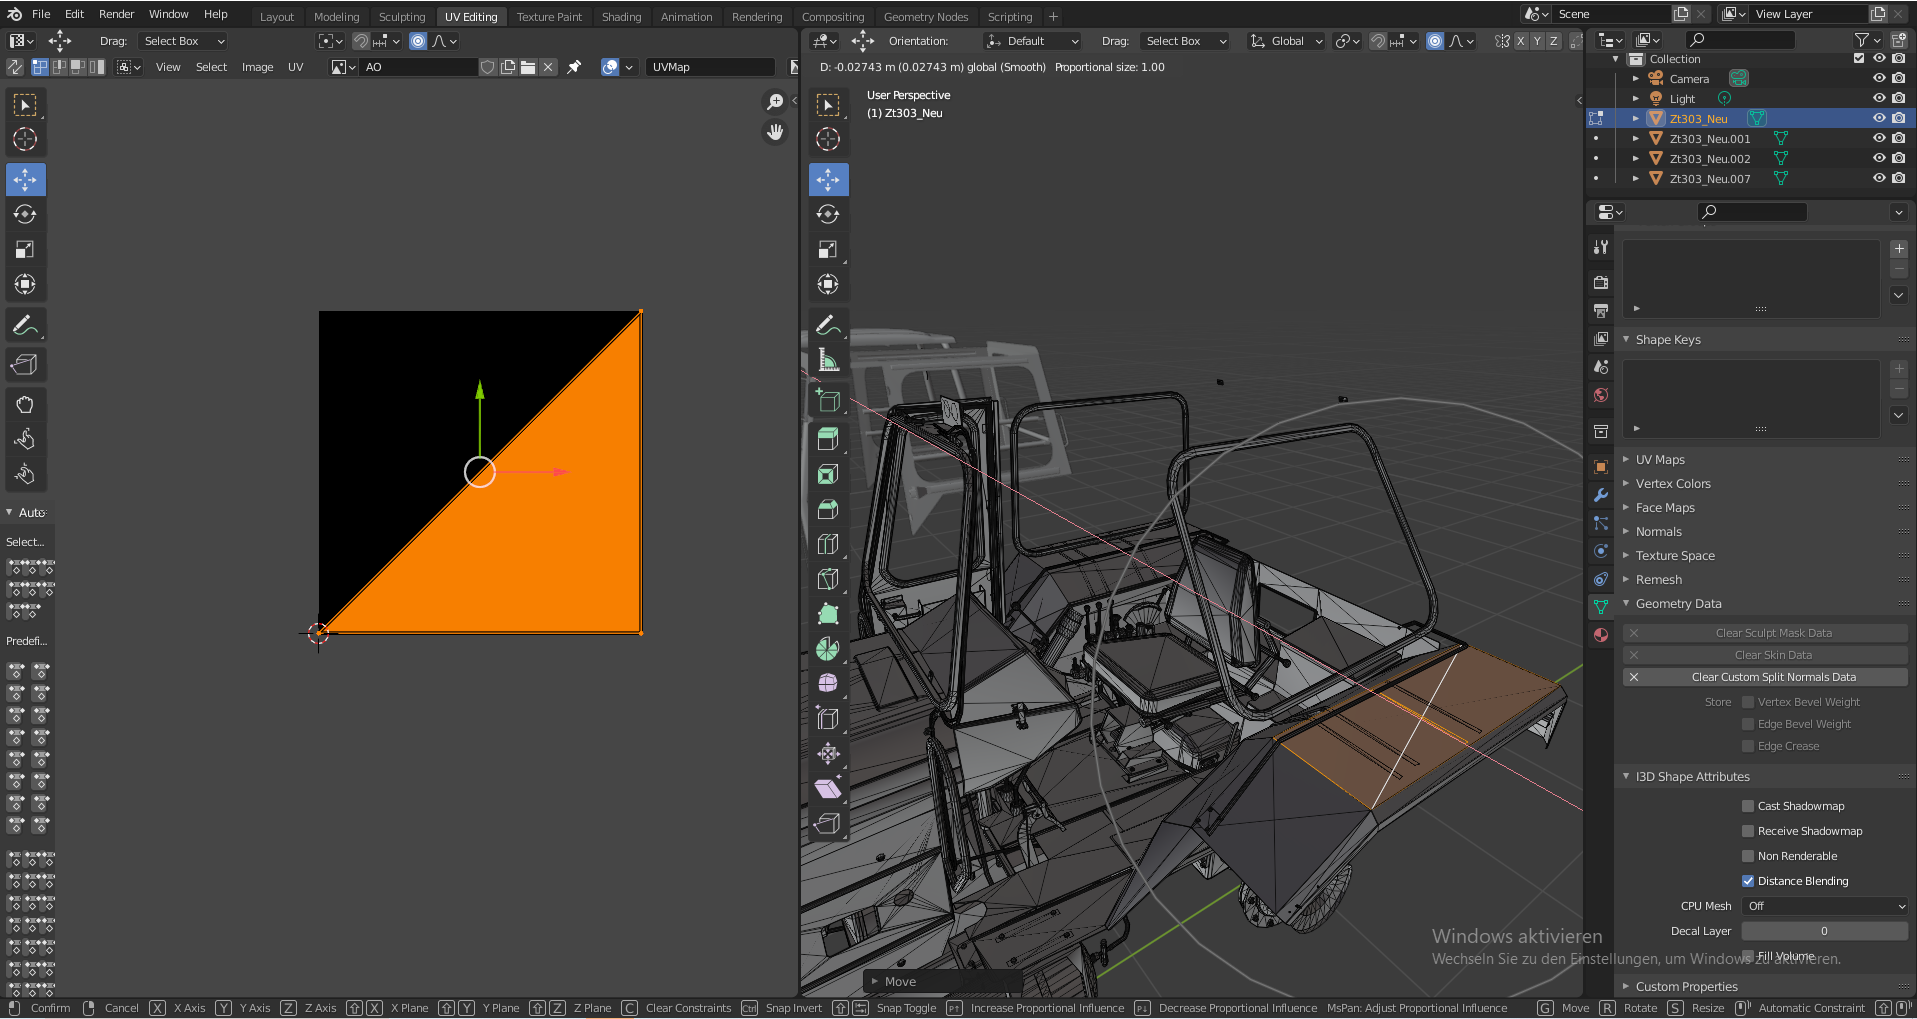Expand the UV Maps panel
This screenshot has height=1019, width=1917.
click(1660, 460)
